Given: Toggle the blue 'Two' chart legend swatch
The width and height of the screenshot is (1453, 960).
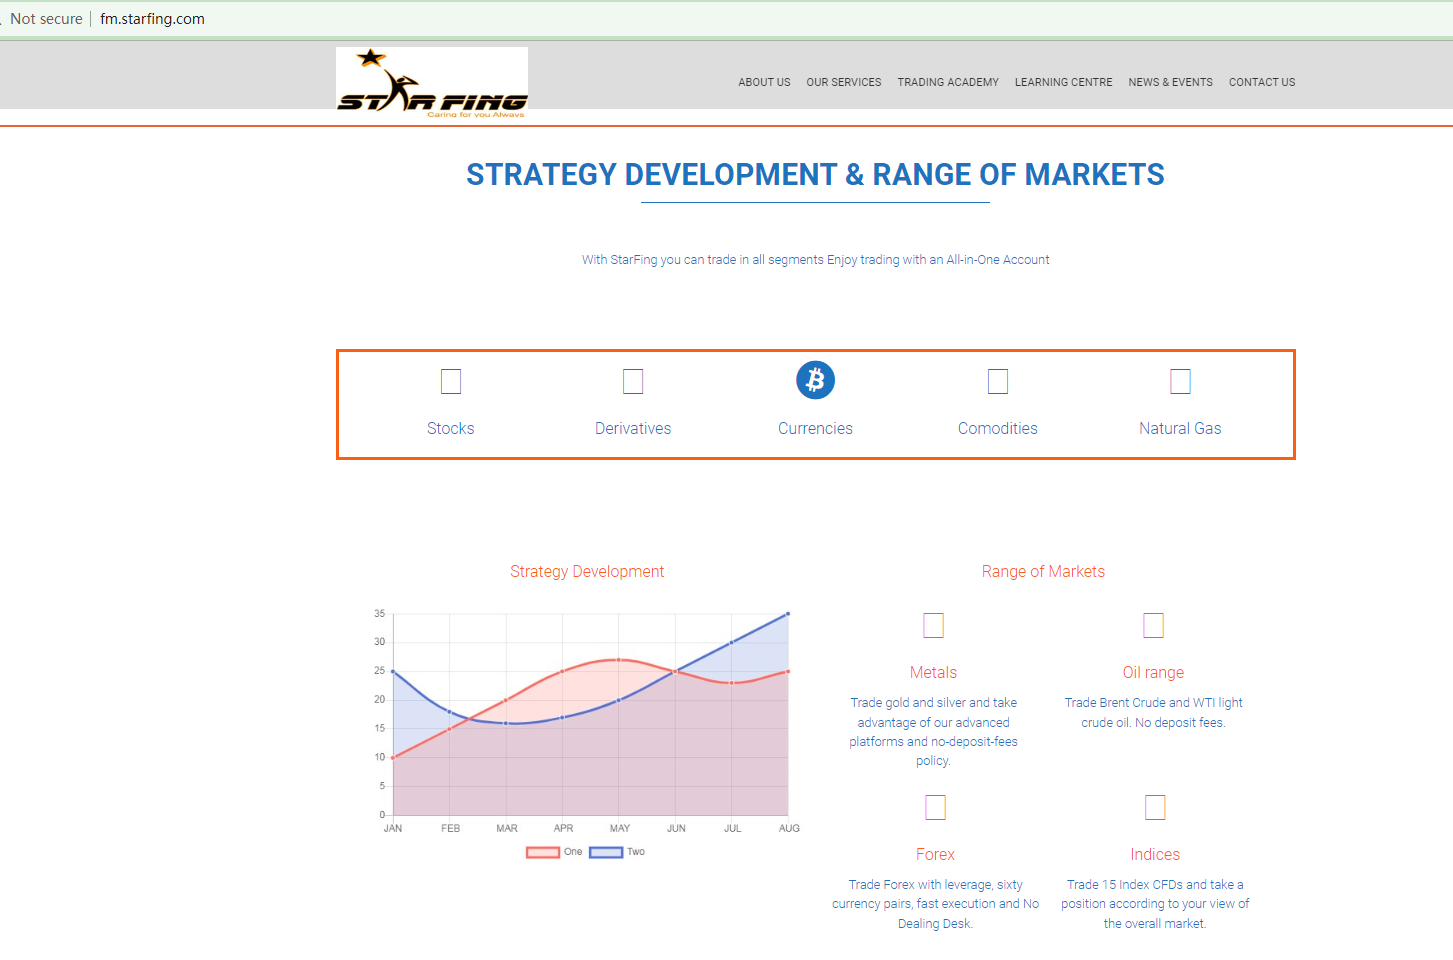Looking at the screenshot, I should [606, 852].
